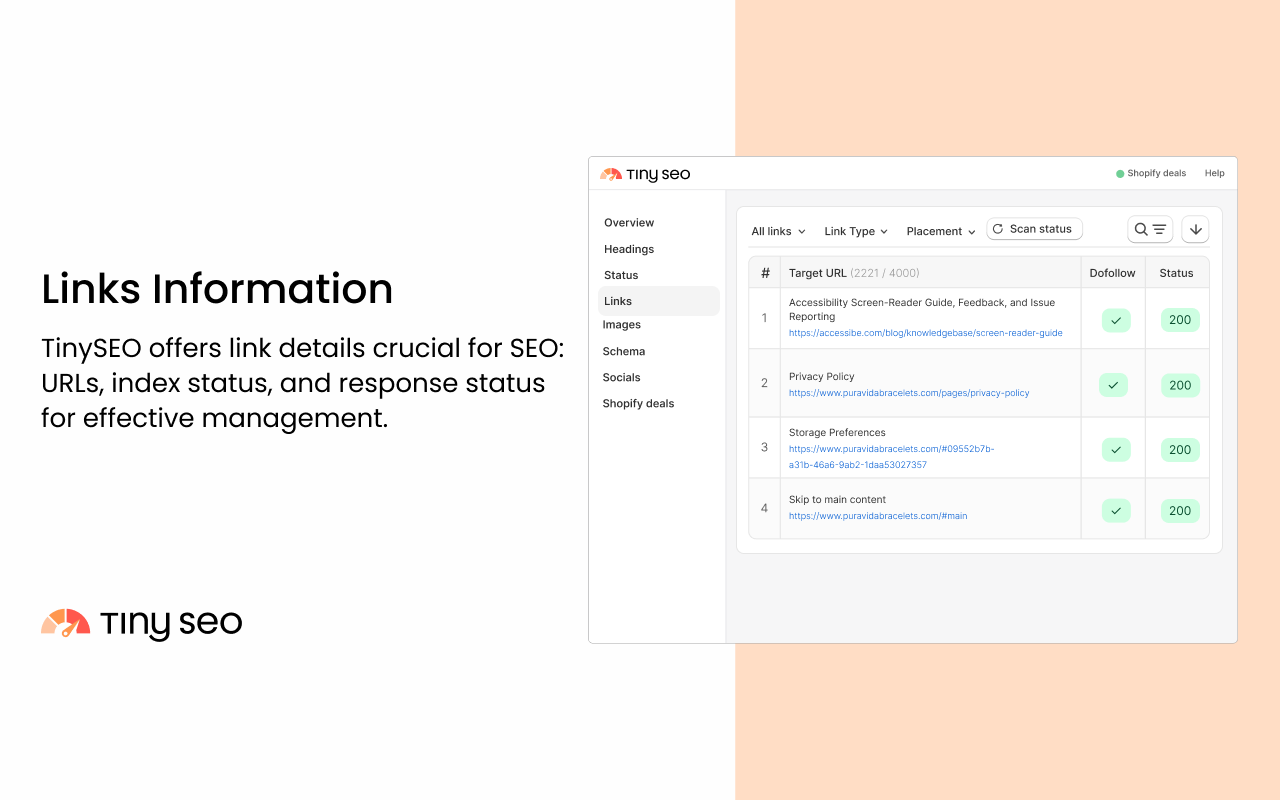1280x800 pixels.
Task: Expand the All links dropdown
Action: (778, 231)
